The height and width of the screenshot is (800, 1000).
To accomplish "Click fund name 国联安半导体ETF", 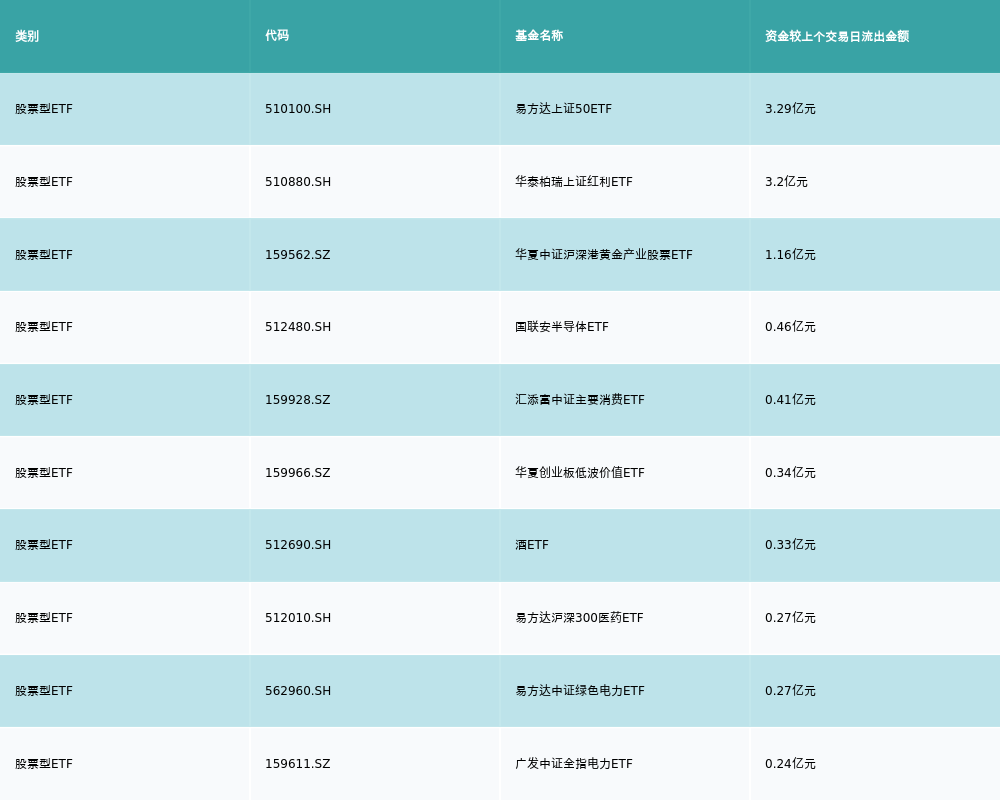I will (x=562, y=327).
